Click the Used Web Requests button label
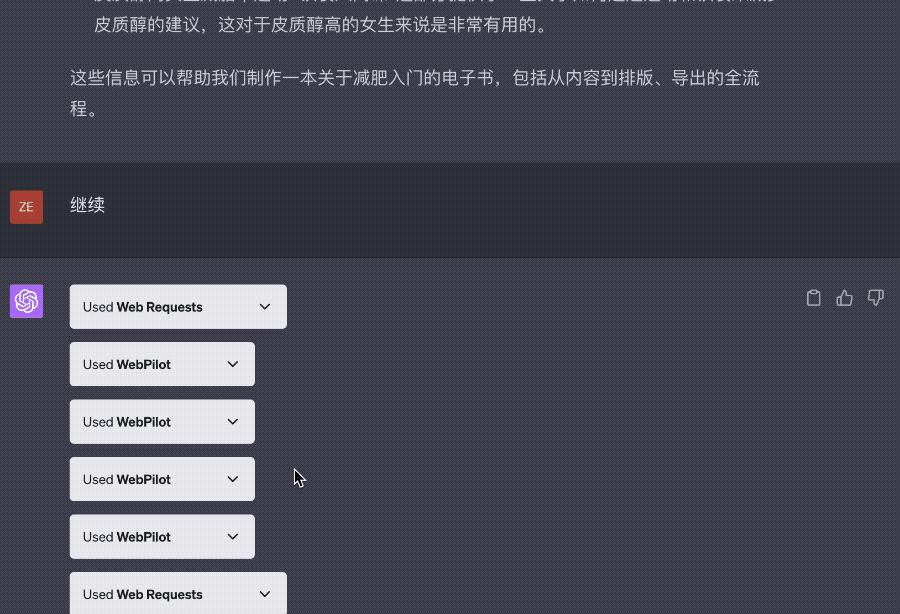900x614 pixels. (143, 306)
